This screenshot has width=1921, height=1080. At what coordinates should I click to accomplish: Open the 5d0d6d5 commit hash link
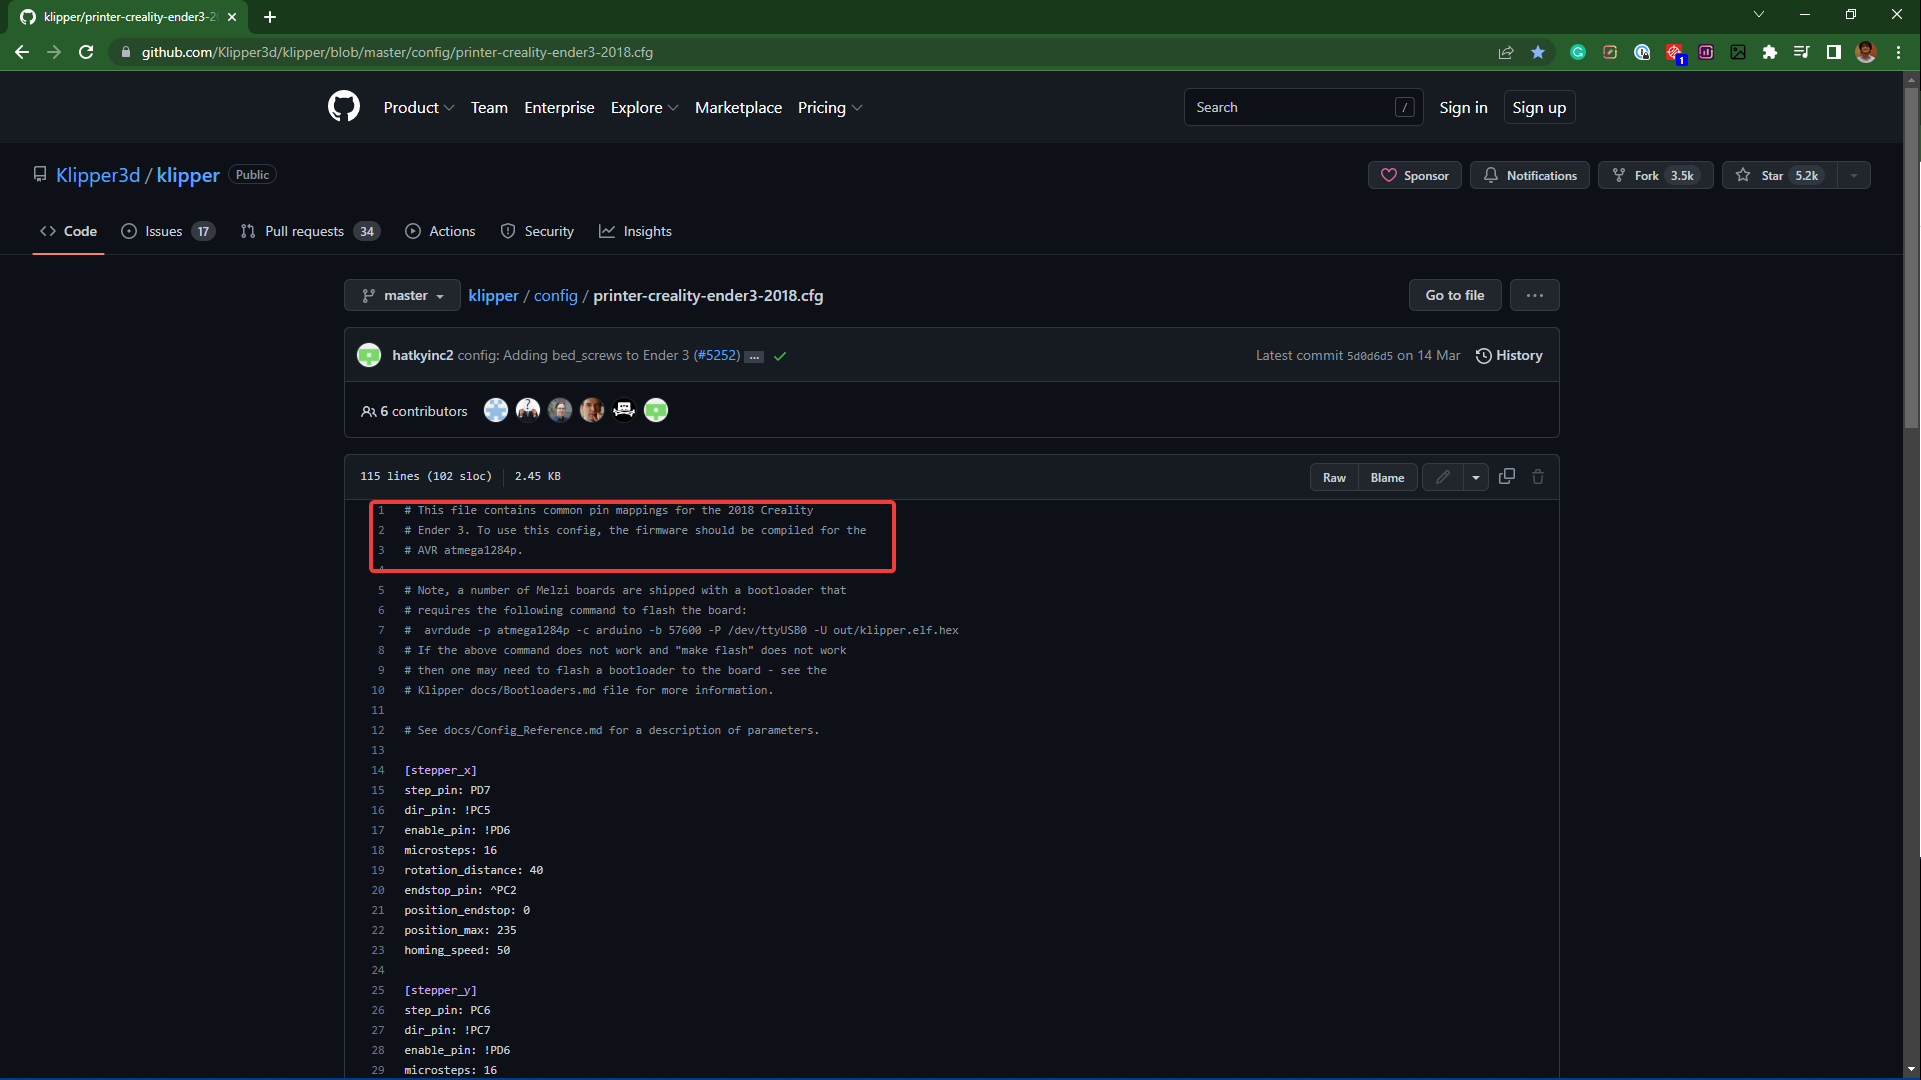[x=1369, y=356]
